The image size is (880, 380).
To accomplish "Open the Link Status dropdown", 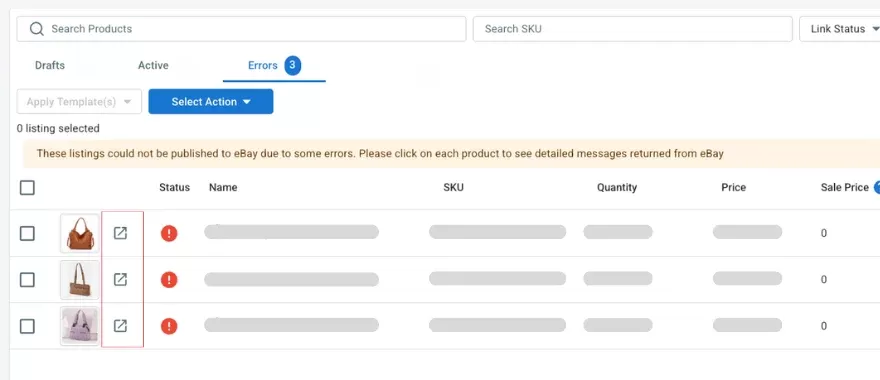I will click(x=840, y=29).
